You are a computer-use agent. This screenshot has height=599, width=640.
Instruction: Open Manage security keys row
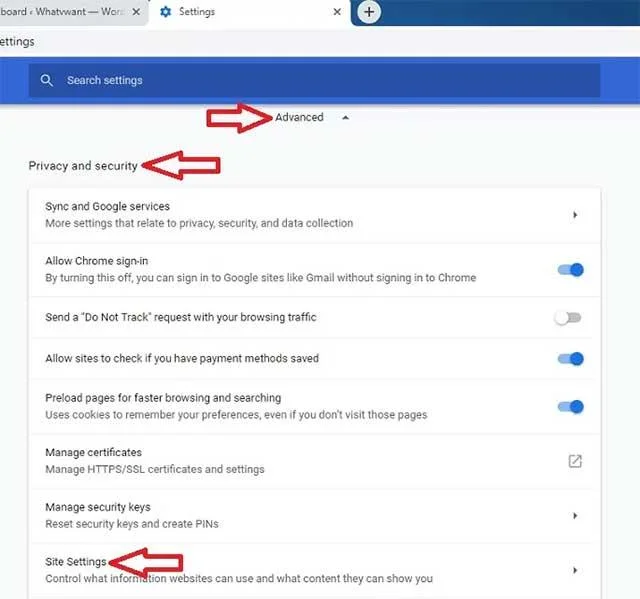(315, 515)
